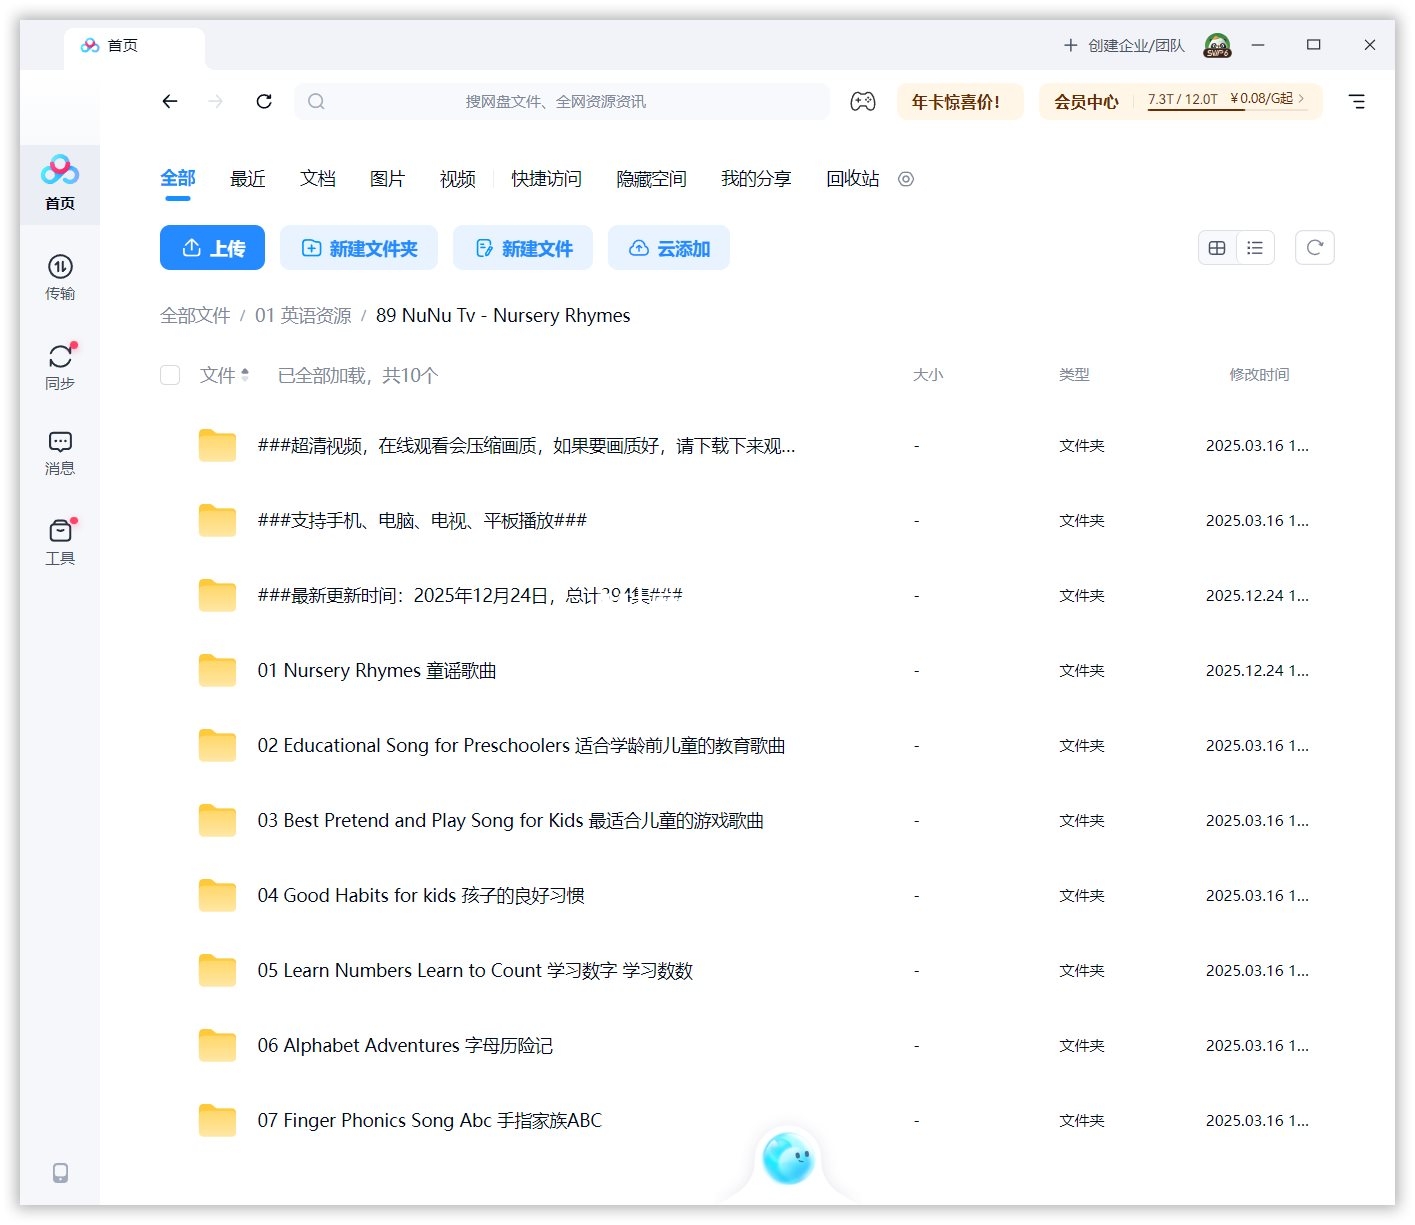Click the circle icon next to 回收站
This screenshot has height=1225, width=1415.
tap(906, 179)
